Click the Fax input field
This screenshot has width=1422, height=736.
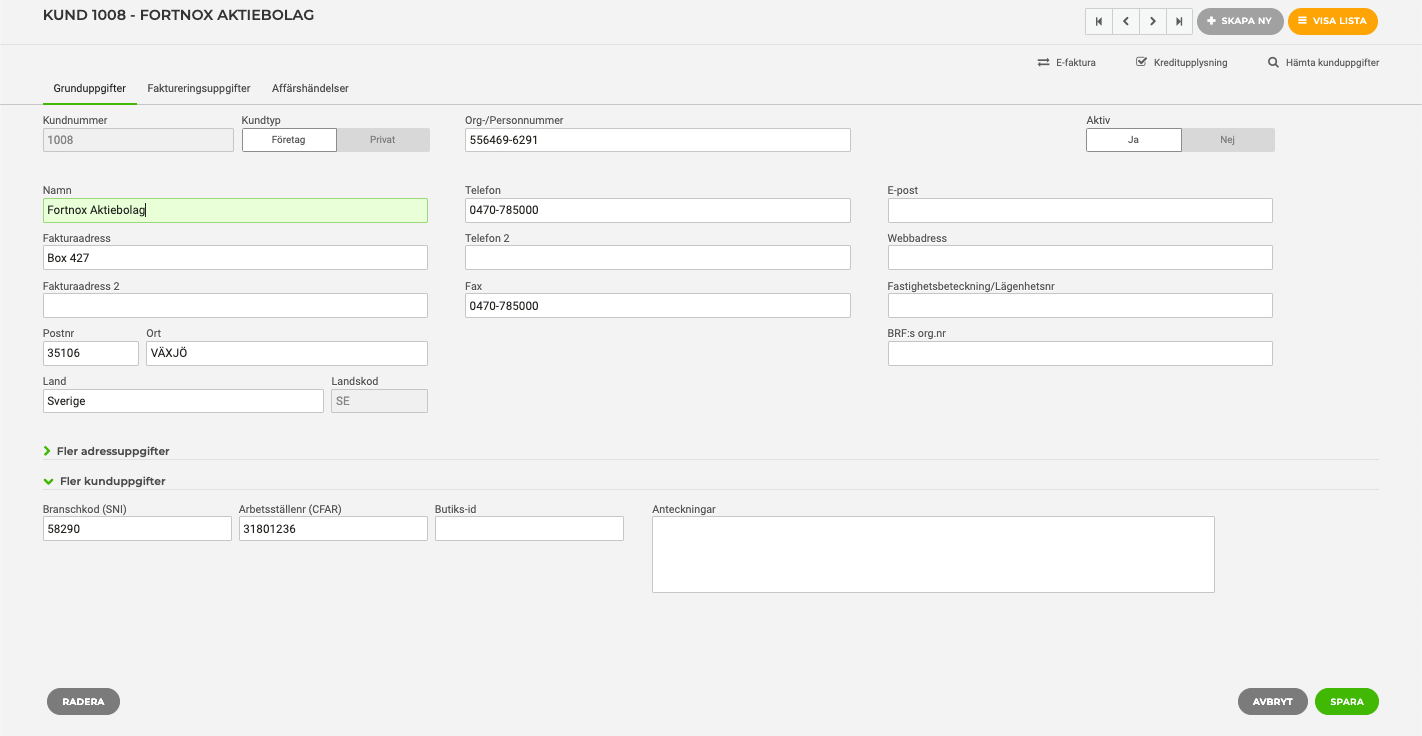[658, 306]
